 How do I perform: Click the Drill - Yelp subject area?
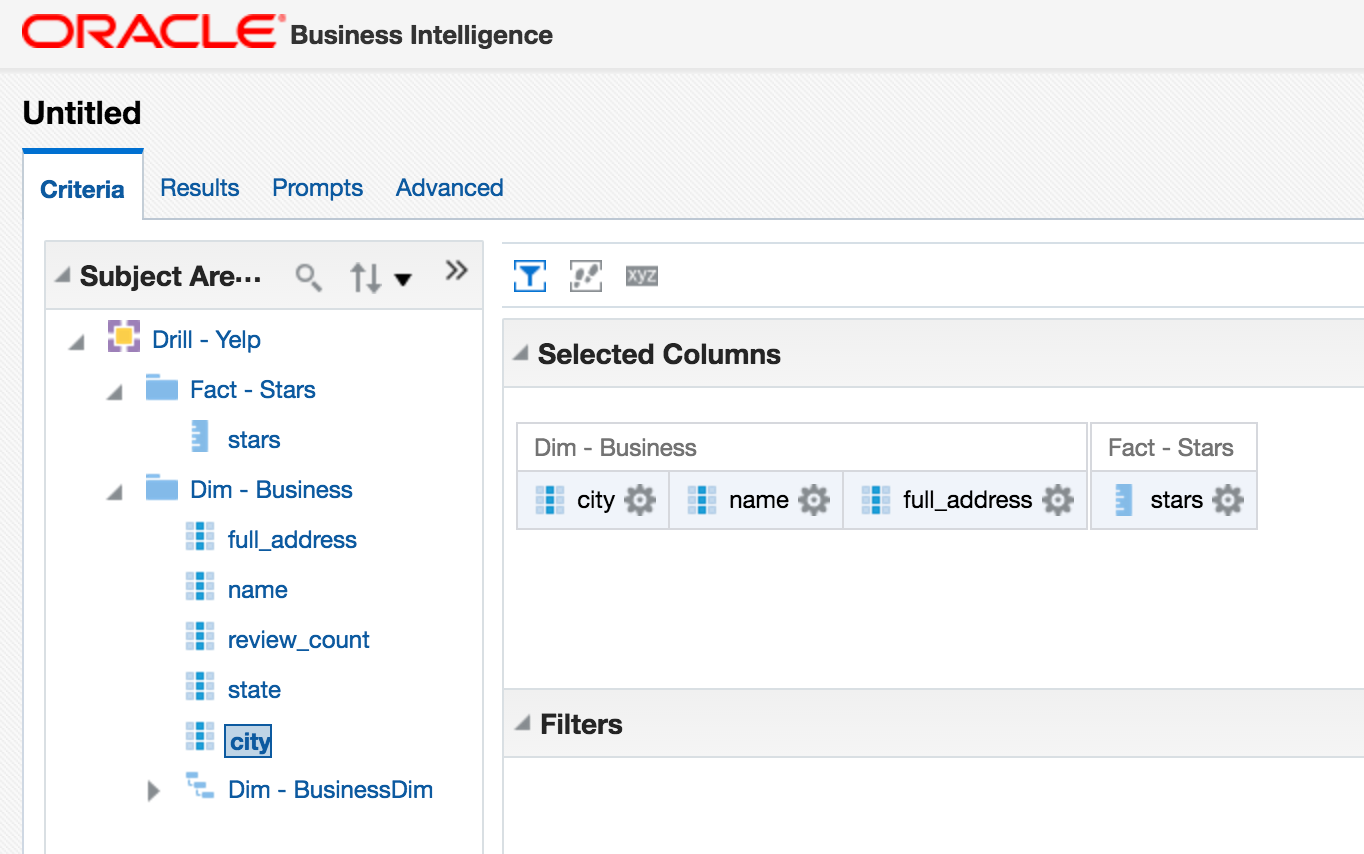206,340
